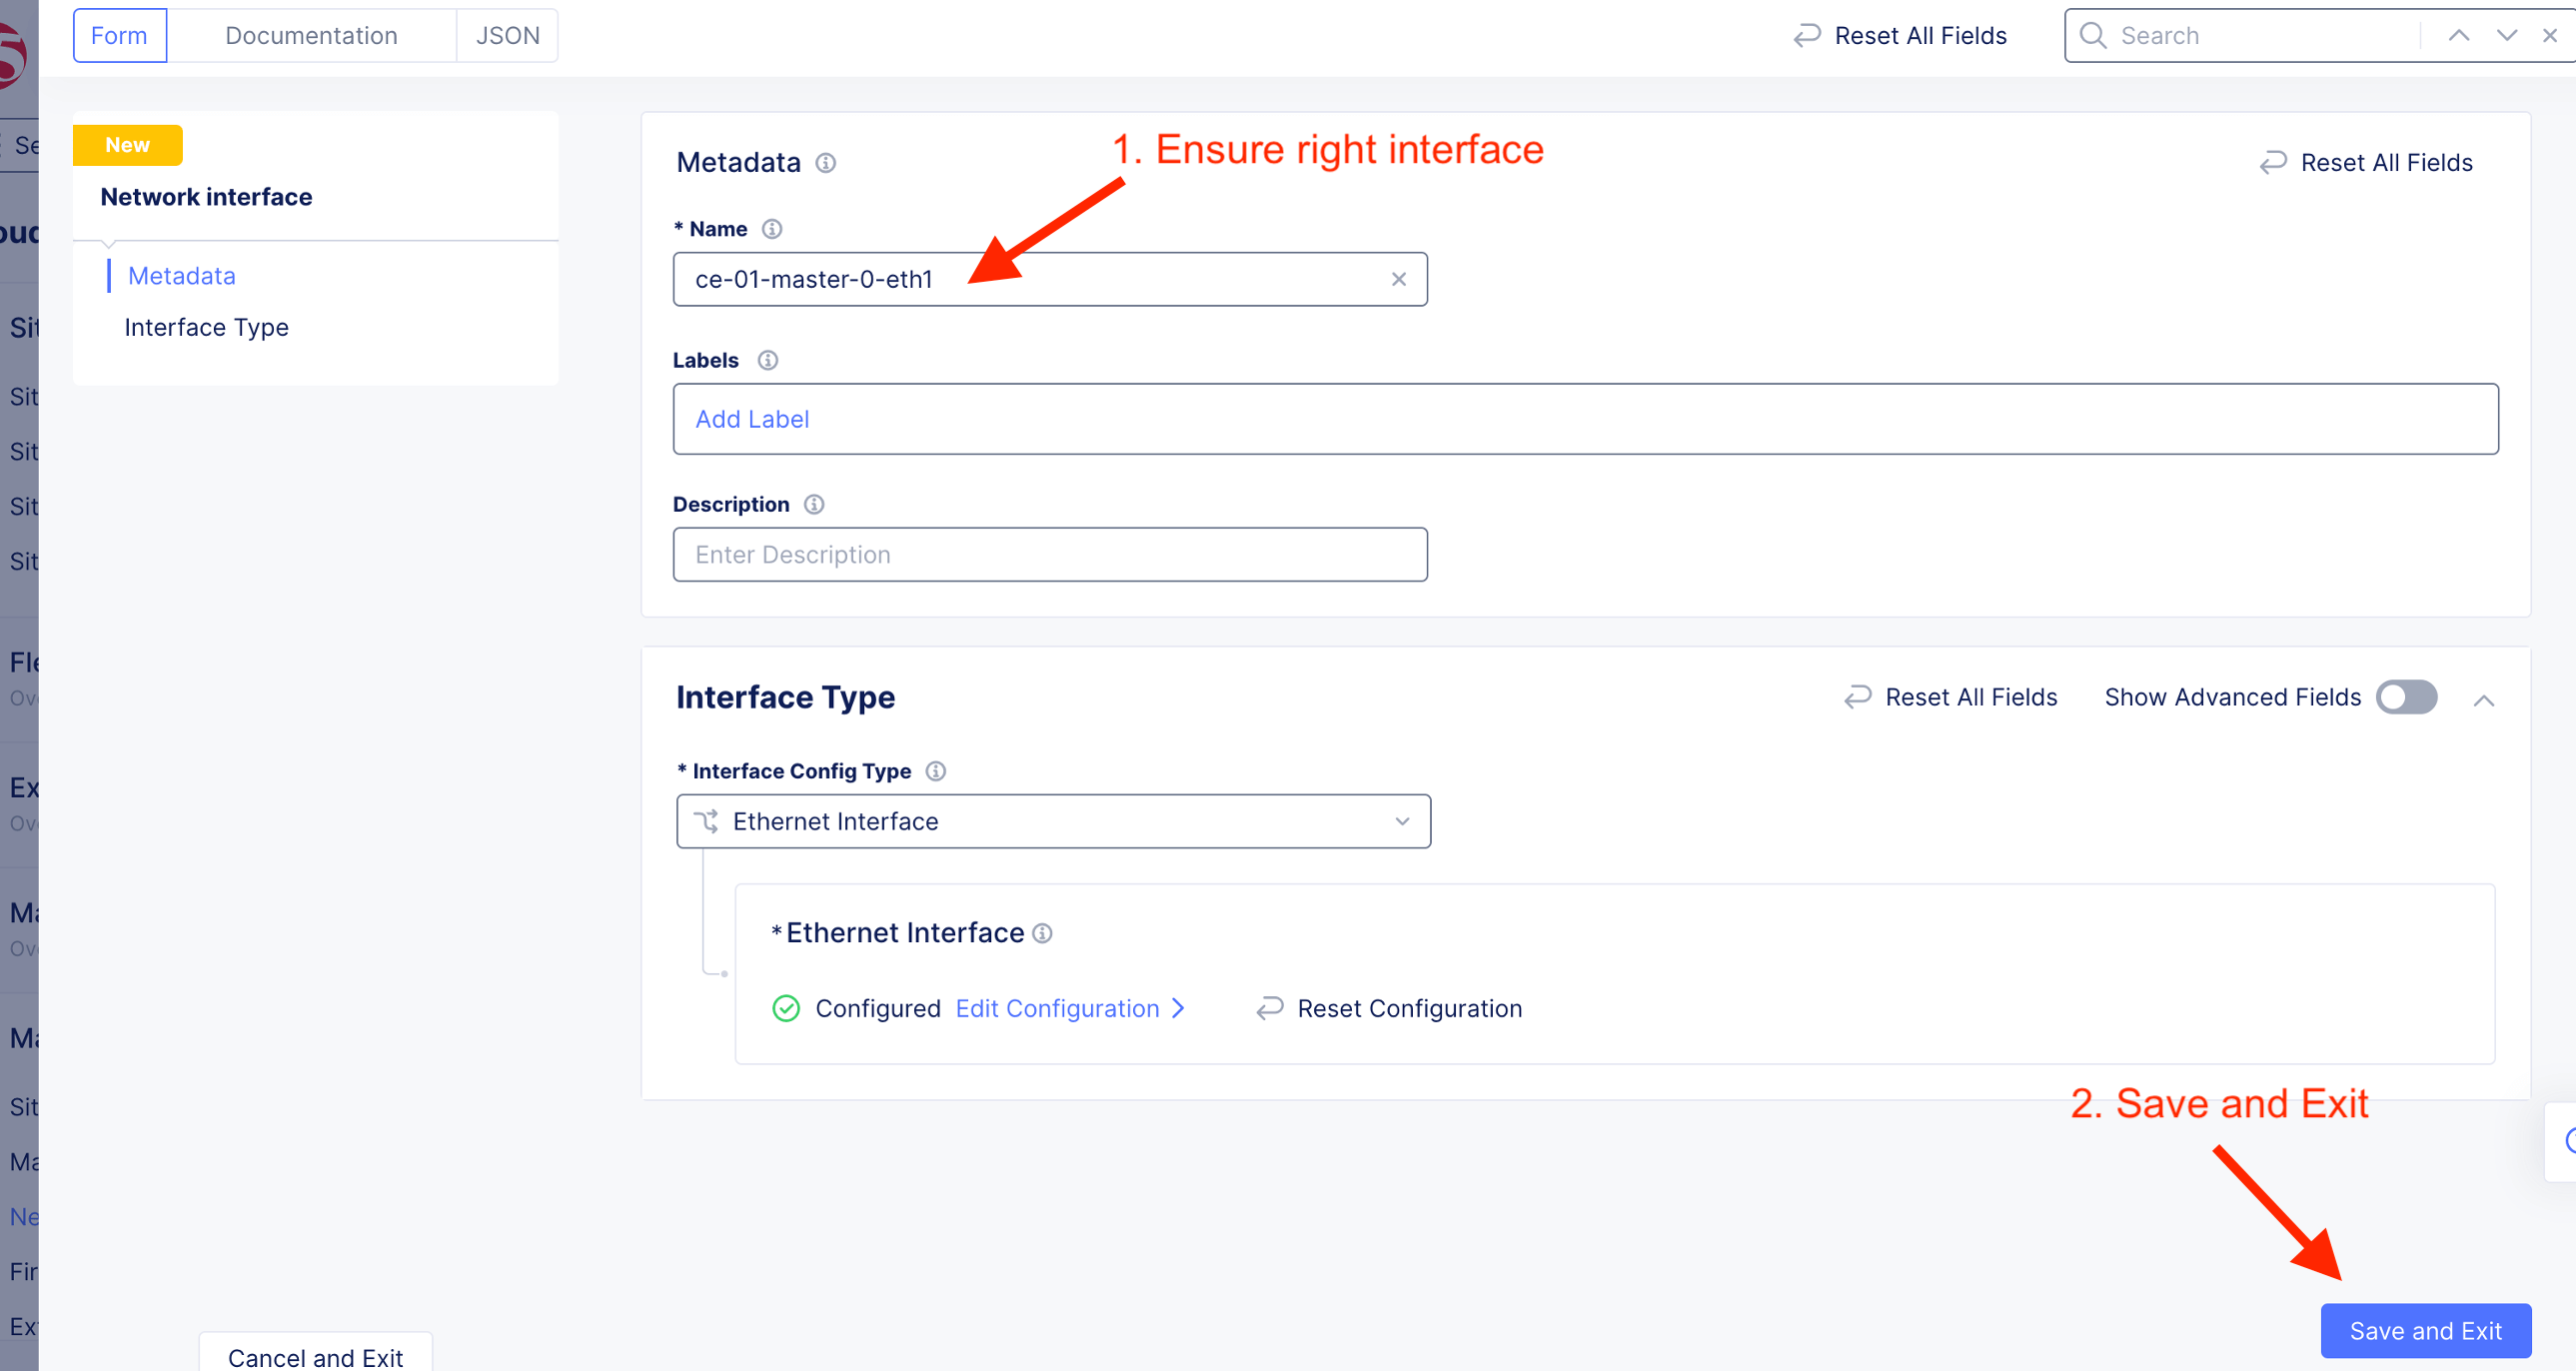Go to previous search result arrow
The width and height of the screenshot is (2576, 1371).
pos(2458,36)
